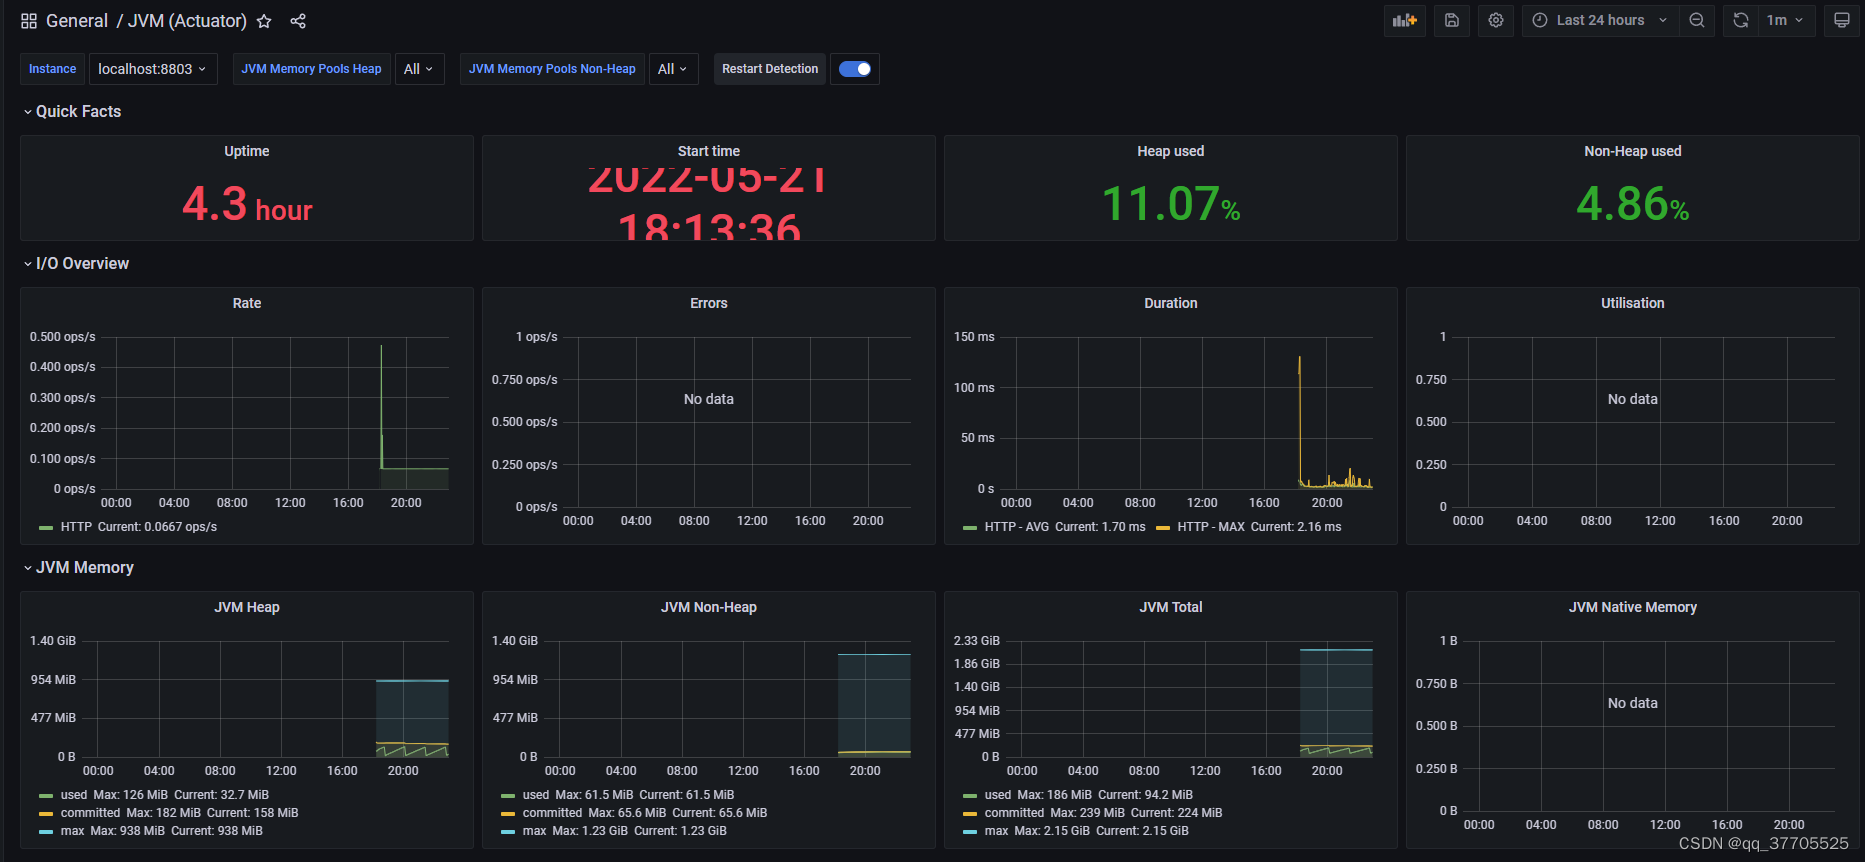
Task: Cycle view mode monitor icon
Action: (1842, 20)
